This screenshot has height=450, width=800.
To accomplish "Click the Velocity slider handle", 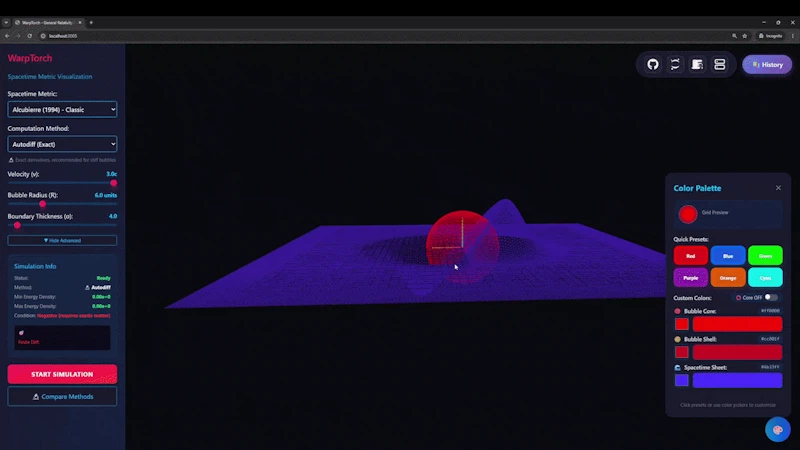I will (113, 183).
